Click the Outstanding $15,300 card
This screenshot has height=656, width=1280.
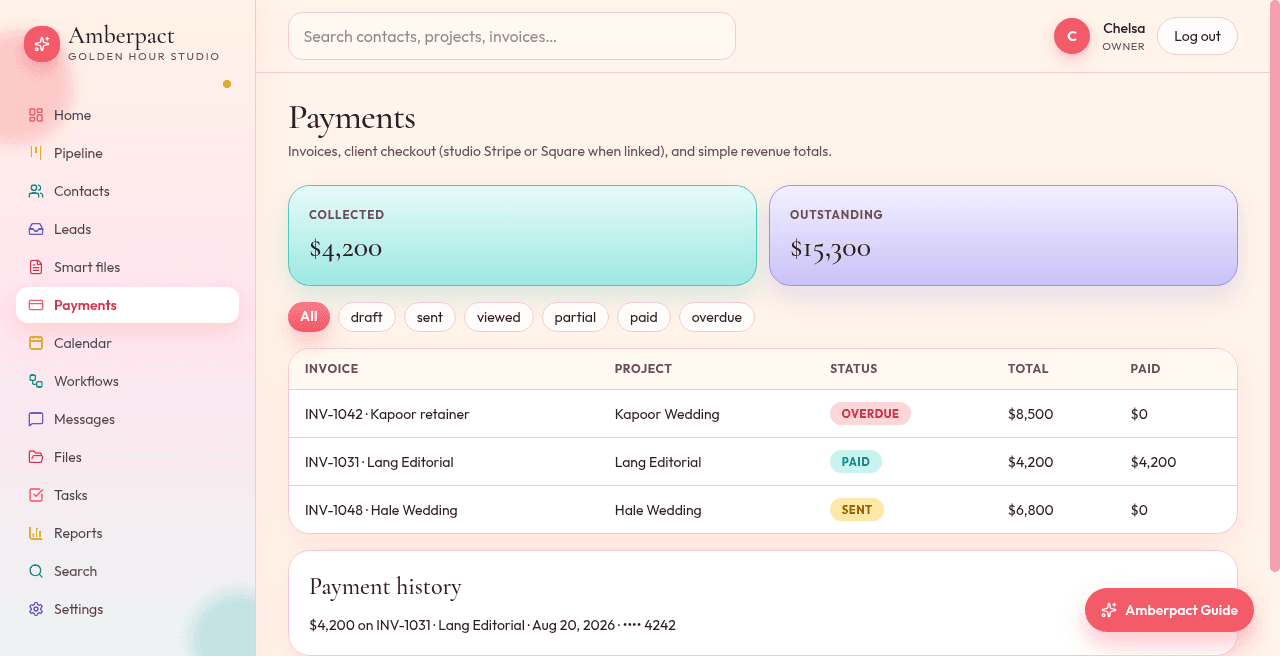point(1003,236)
